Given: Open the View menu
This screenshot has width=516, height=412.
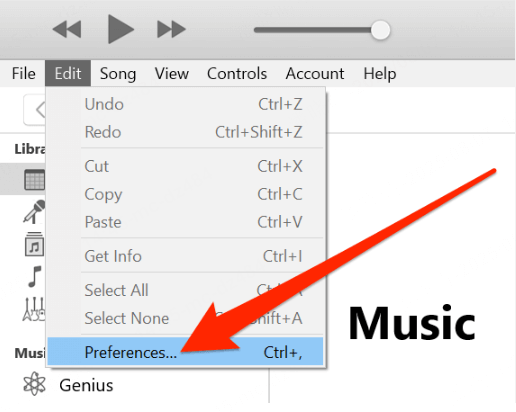Looking at the screenshot, I should click(172, 73).
